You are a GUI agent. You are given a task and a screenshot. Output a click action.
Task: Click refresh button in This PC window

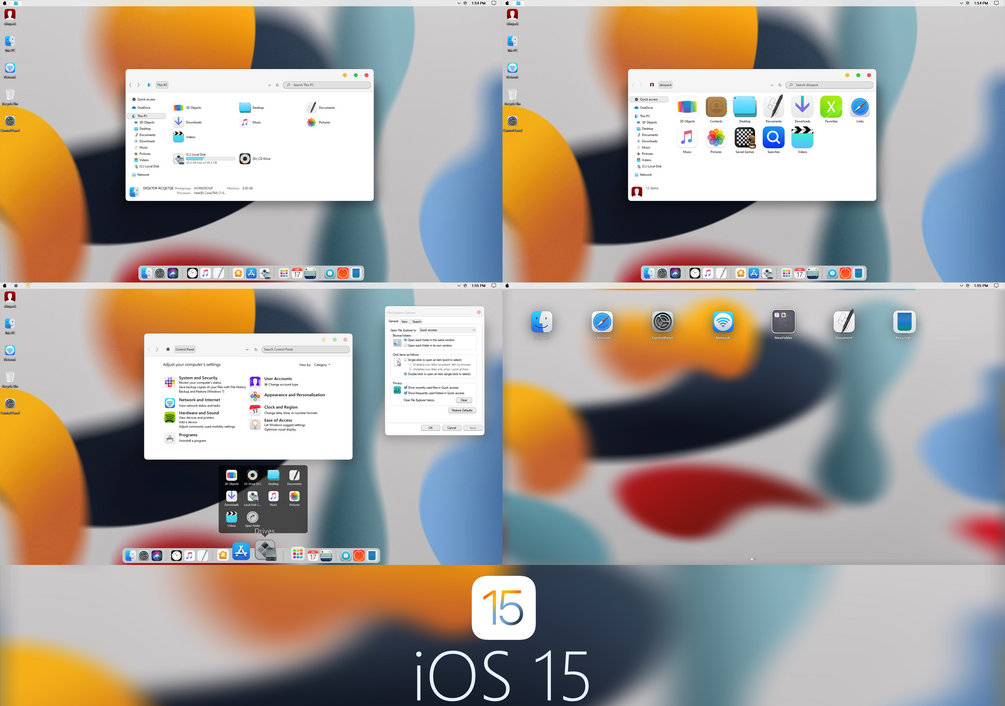[277, 85]
